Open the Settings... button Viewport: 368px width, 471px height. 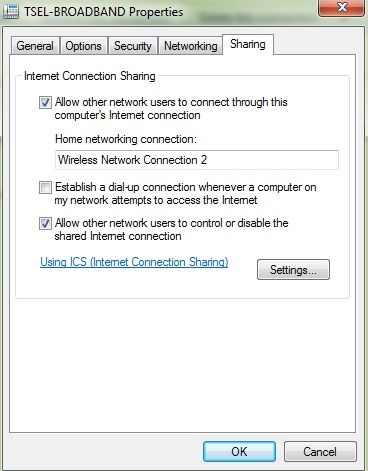(x=293, y=270)
